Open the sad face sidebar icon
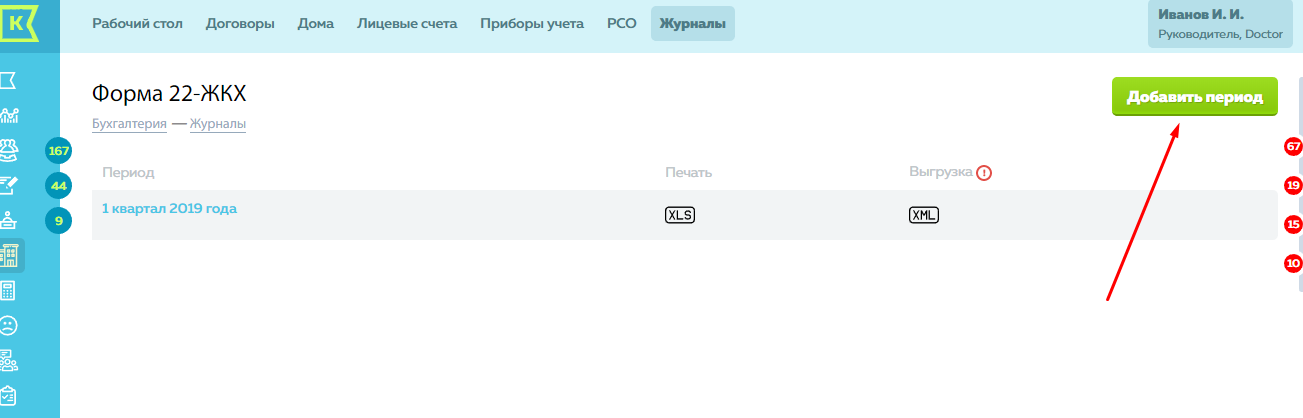 coord(8,326)
